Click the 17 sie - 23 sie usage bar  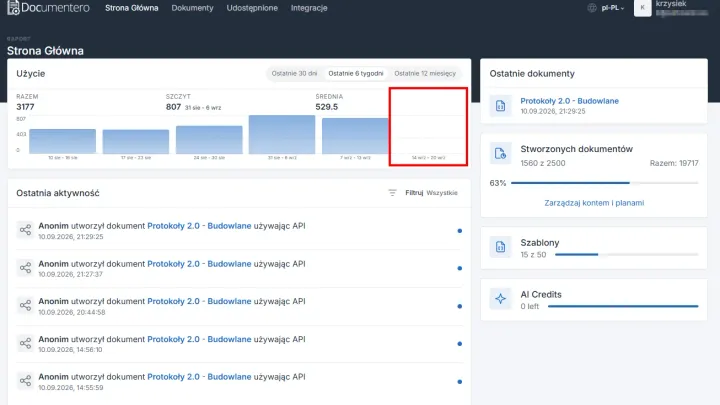click(x=136, y=142)
